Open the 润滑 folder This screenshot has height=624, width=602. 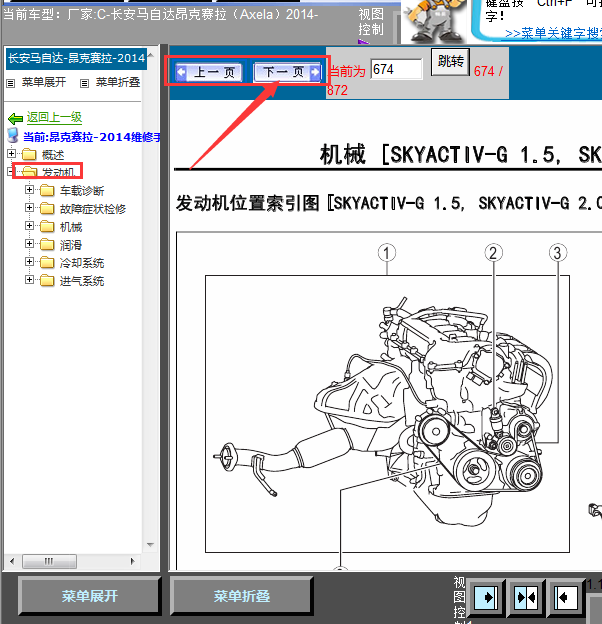pyautogui.click(x=71, y=245)
